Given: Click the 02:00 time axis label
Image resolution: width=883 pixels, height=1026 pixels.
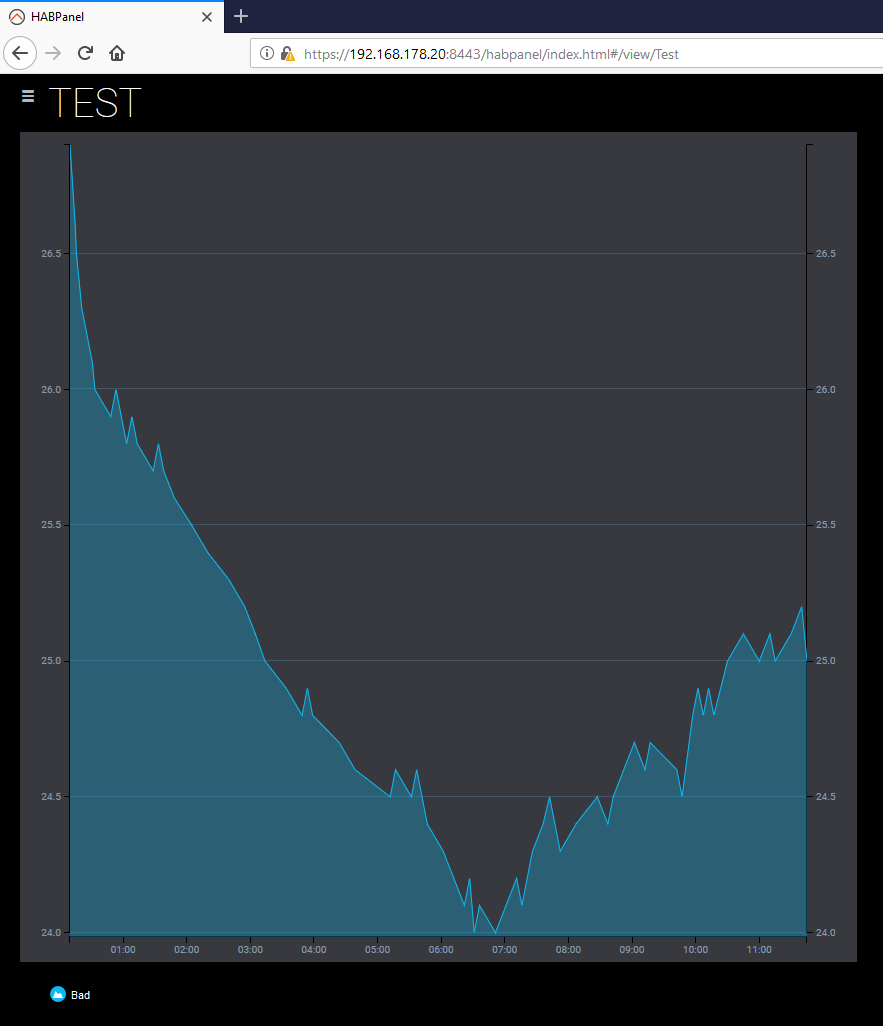Looking at the screenshot, I should [187, 949].
